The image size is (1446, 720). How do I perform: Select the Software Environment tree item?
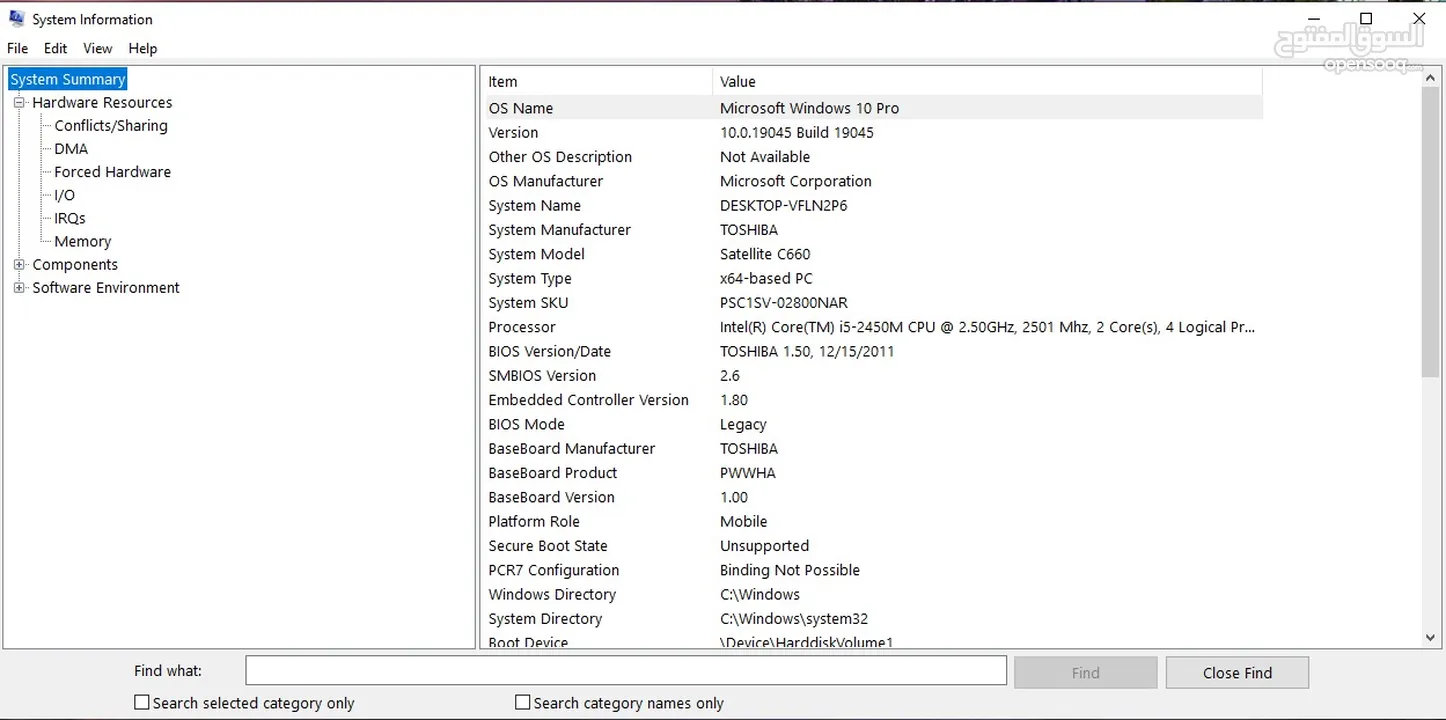[x=106, y=287]
